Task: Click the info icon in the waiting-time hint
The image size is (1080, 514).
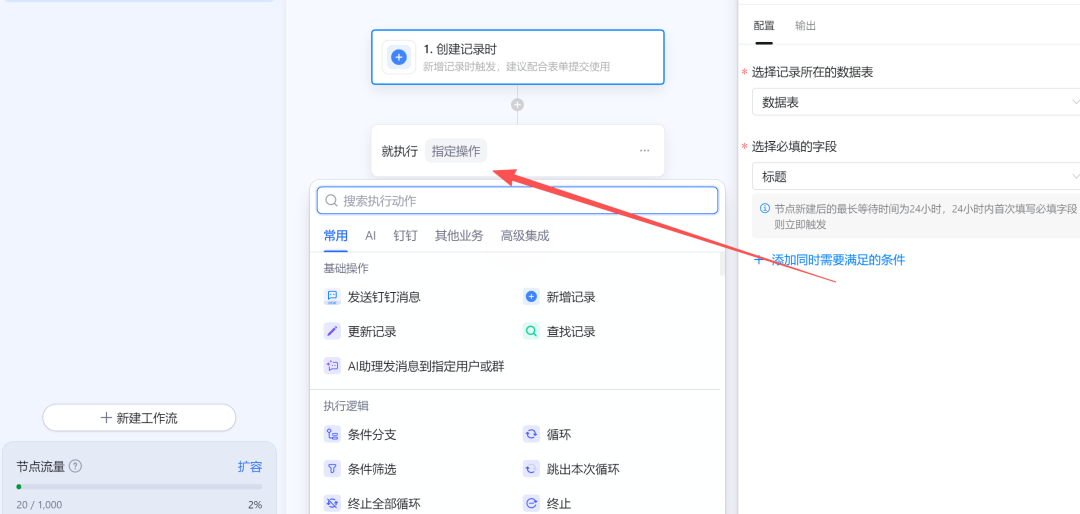Action: pyautogui.click(x=765, y=208)
